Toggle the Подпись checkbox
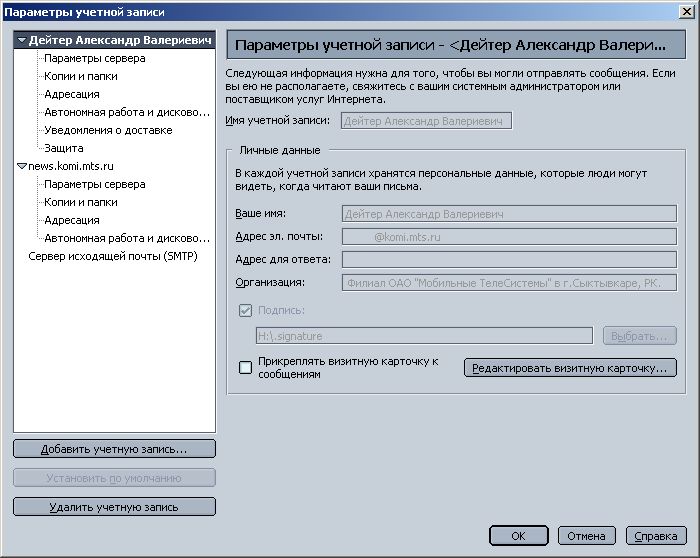This screenshot has width=700, height=558. 246,311
